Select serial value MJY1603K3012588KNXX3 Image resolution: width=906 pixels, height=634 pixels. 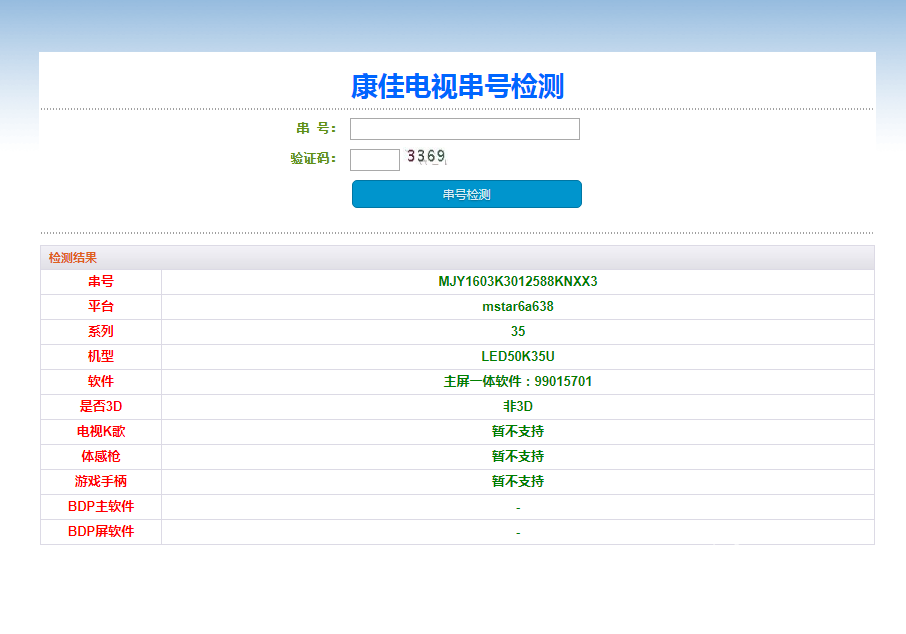[x=518, y=281]
